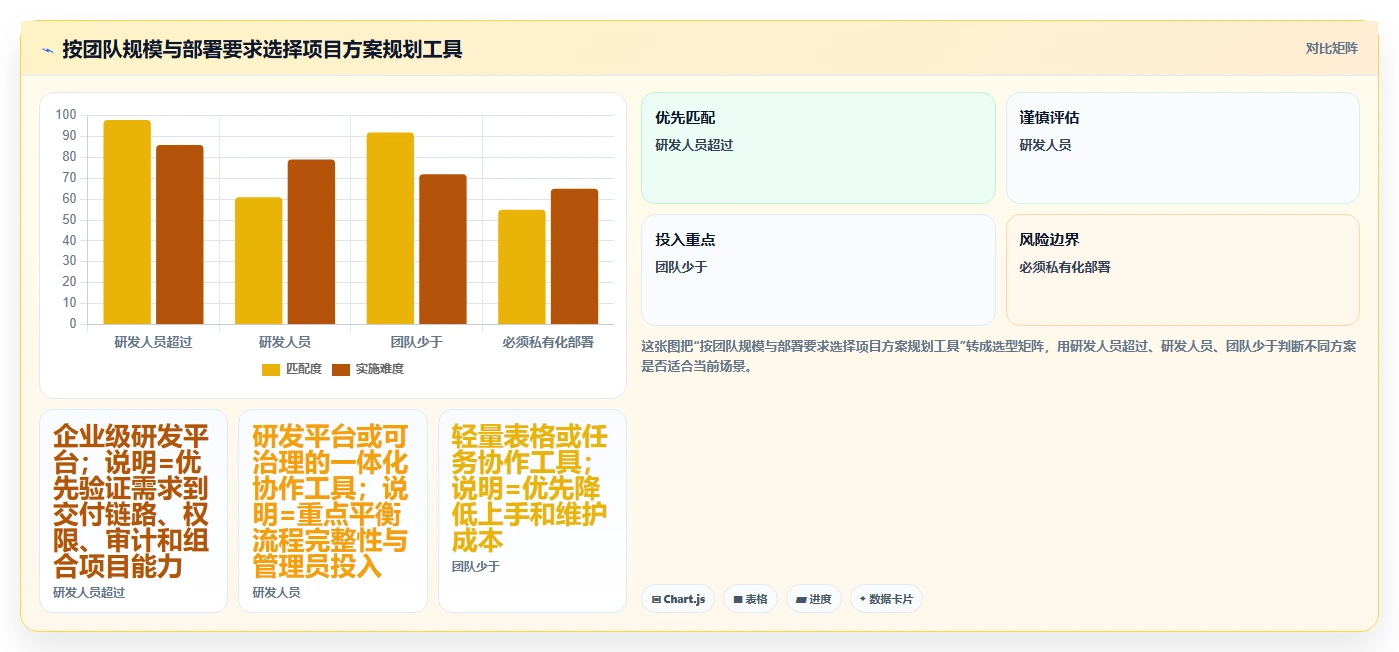Click the yellow 匹配度 bar for 研发人员
Viewport: 1399px width, 652px height.
tap(259, 261)
